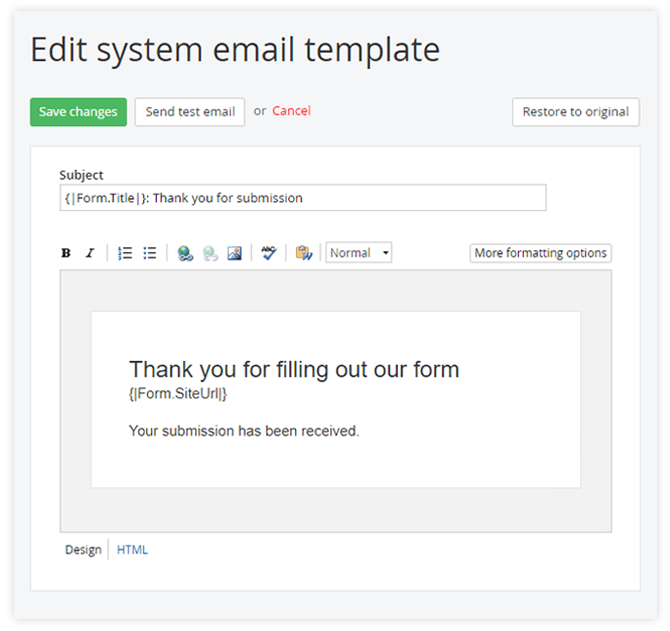Insert a numbered list
The width and height of the screenshot is (670, 631).
(125, 253)
